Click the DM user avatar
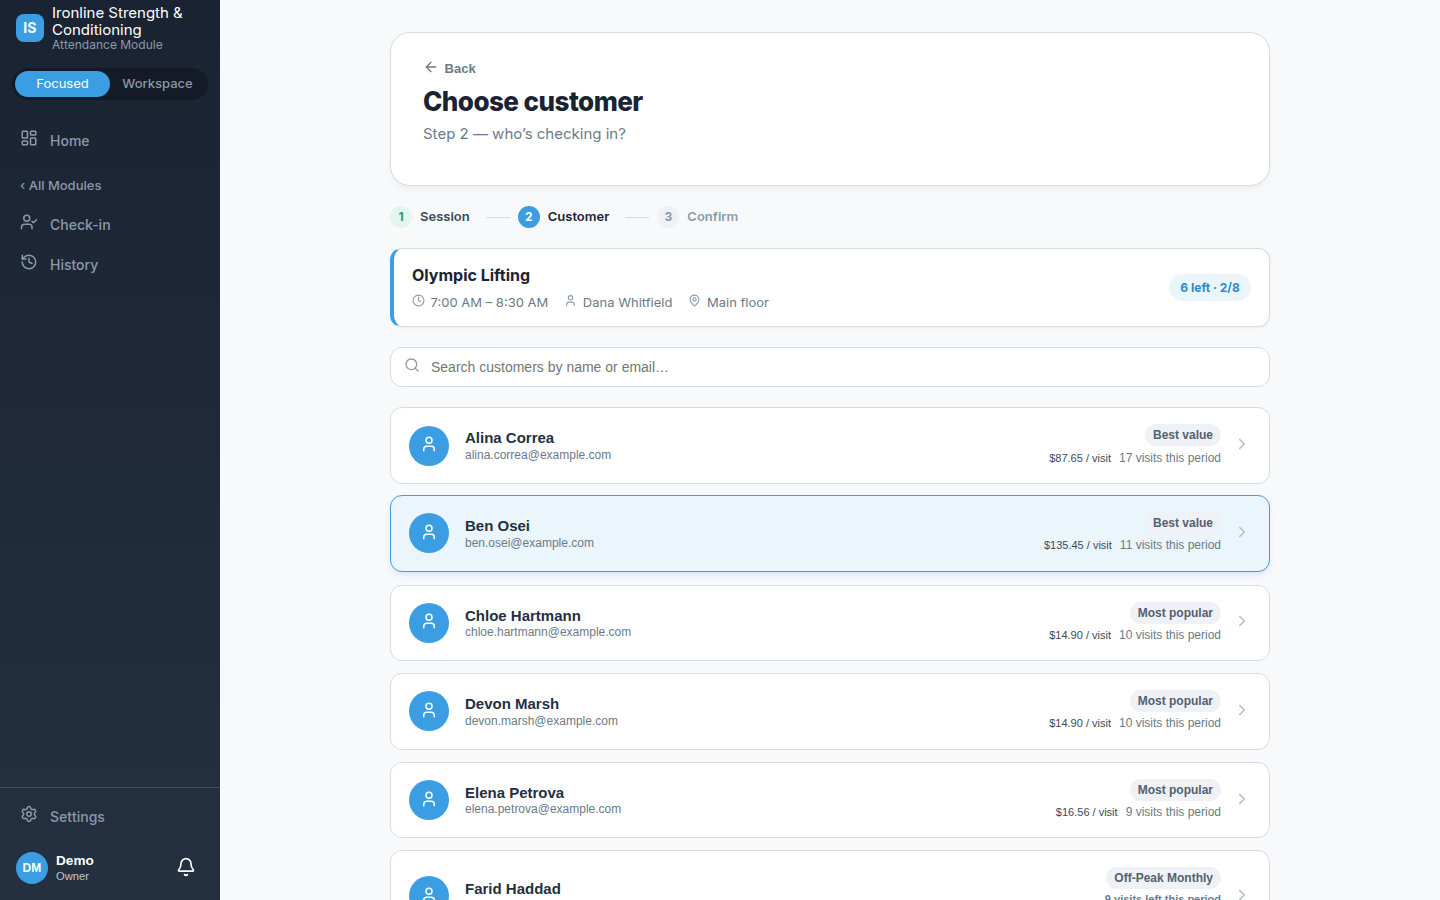The height and width of the screenshot is (900, 1440). click(x=32, y=868)
